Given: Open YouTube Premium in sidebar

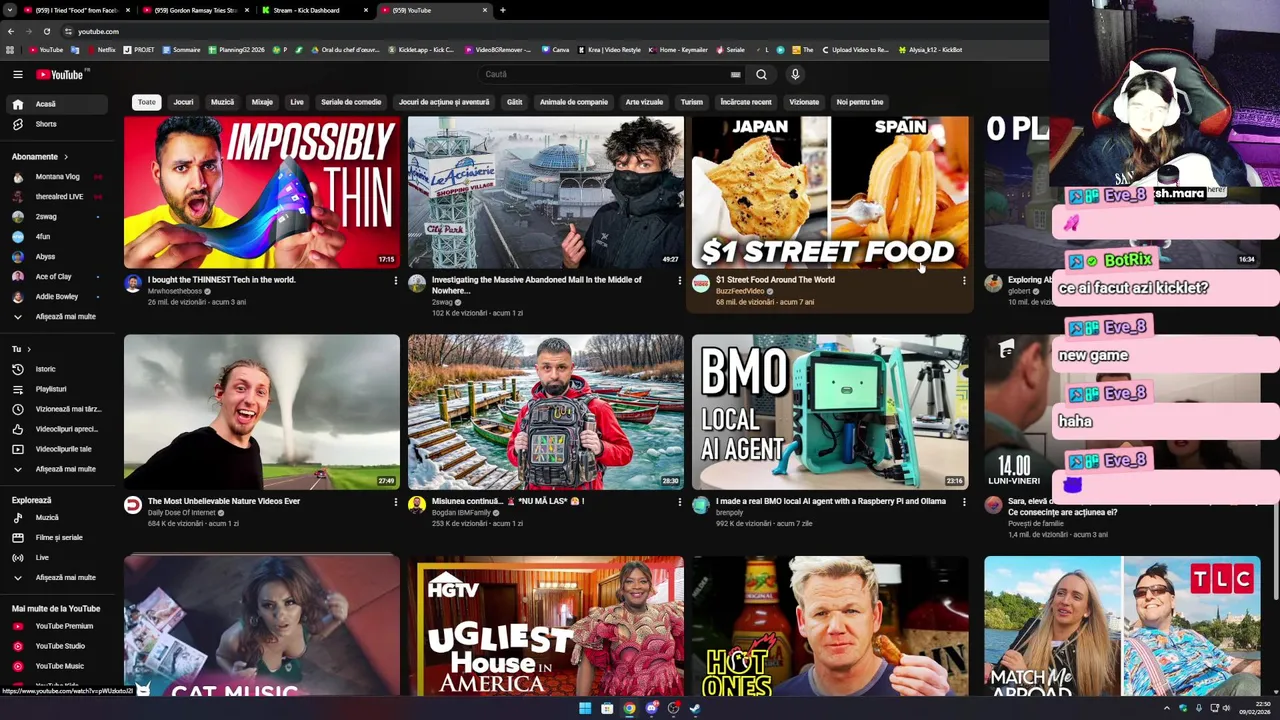Looking at the screenshot, I should pos(58,626).
